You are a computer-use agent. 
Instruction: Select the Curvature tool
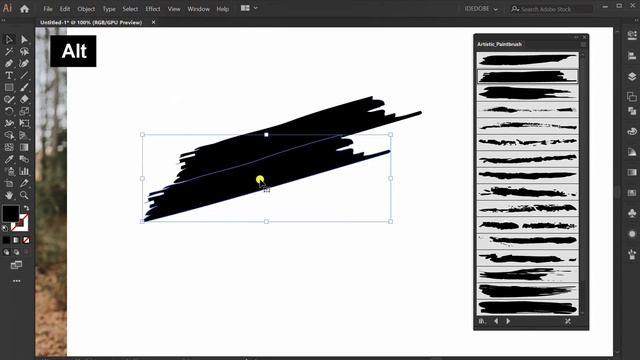point(24,63)
